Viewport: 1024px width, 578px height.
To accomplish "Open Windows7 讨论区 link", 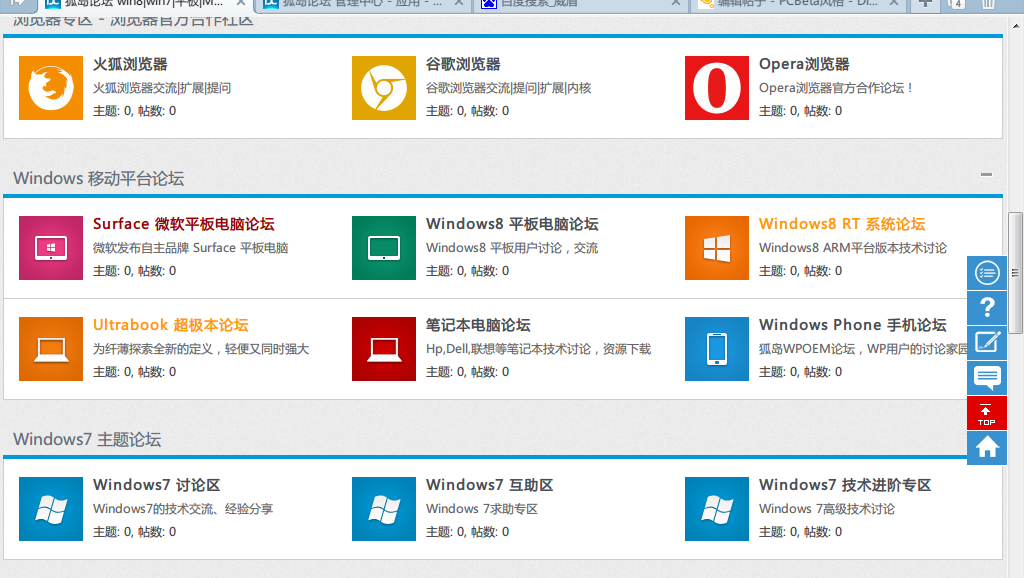I will [157, 485].
